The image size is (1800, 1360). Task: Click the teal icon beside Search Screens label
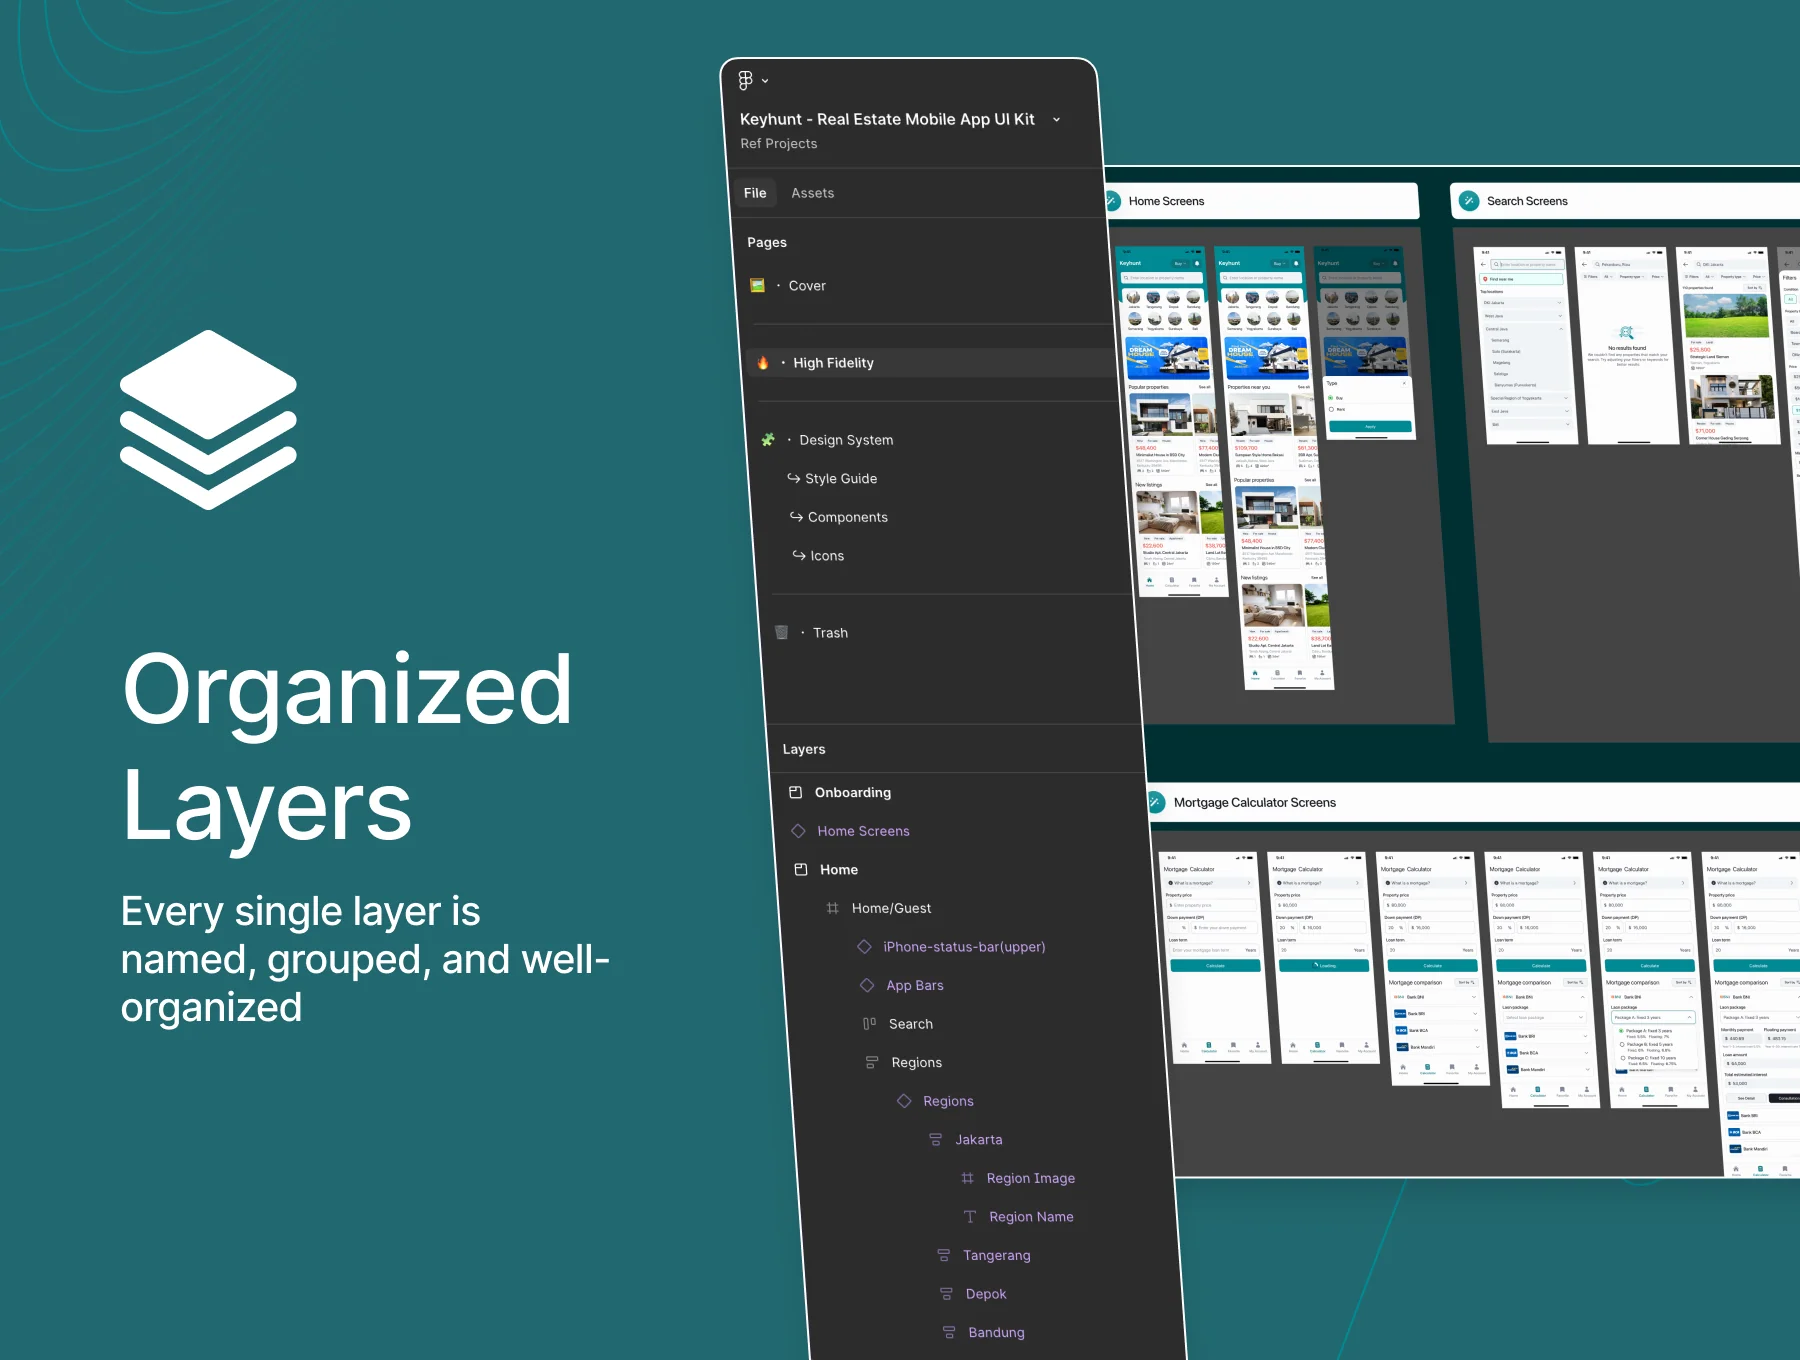[1469, 201]
